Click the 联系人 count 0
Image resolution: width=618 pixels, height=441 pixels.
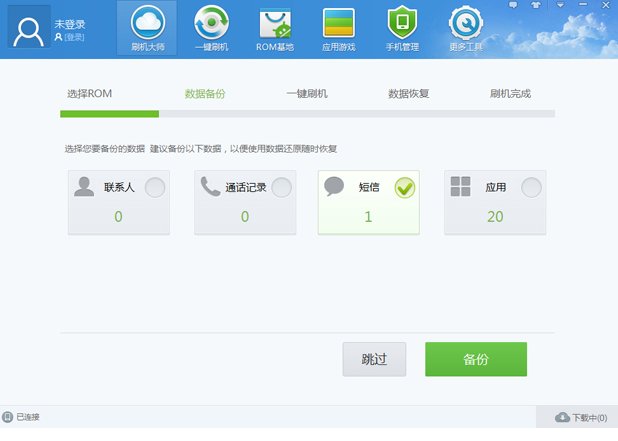coord(118,217)
